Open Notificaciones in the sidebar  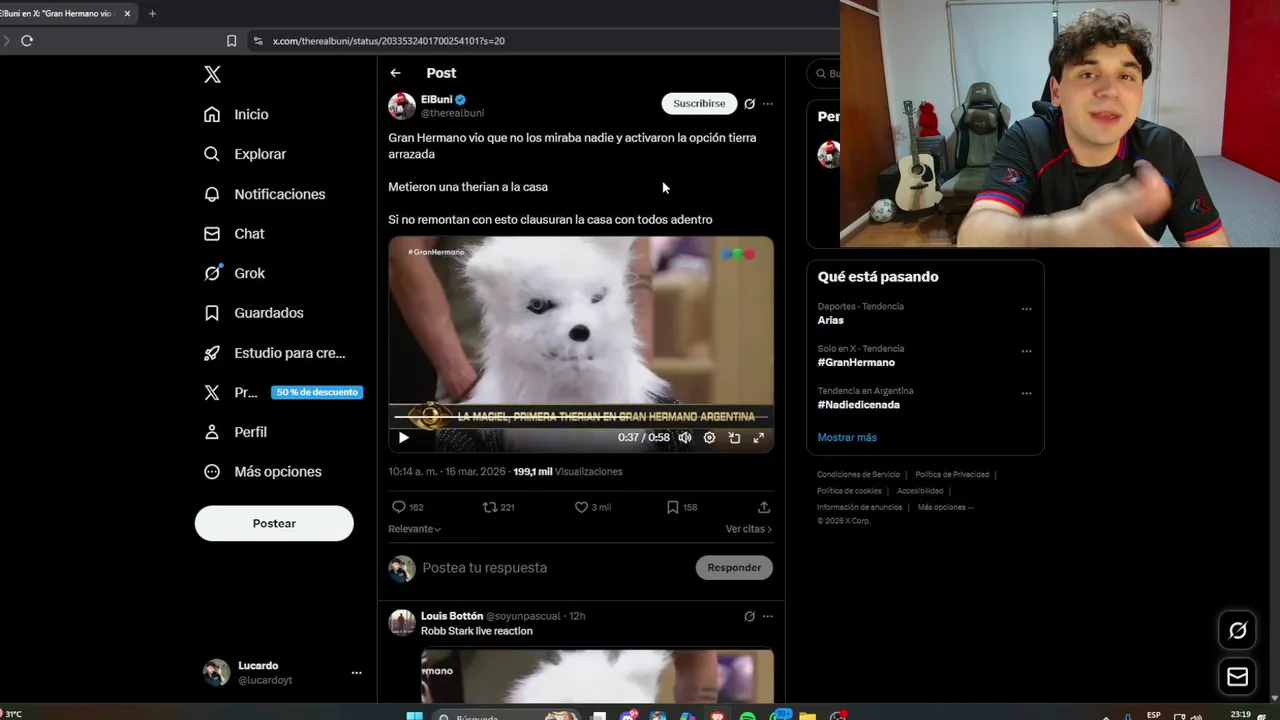[265, 194]
